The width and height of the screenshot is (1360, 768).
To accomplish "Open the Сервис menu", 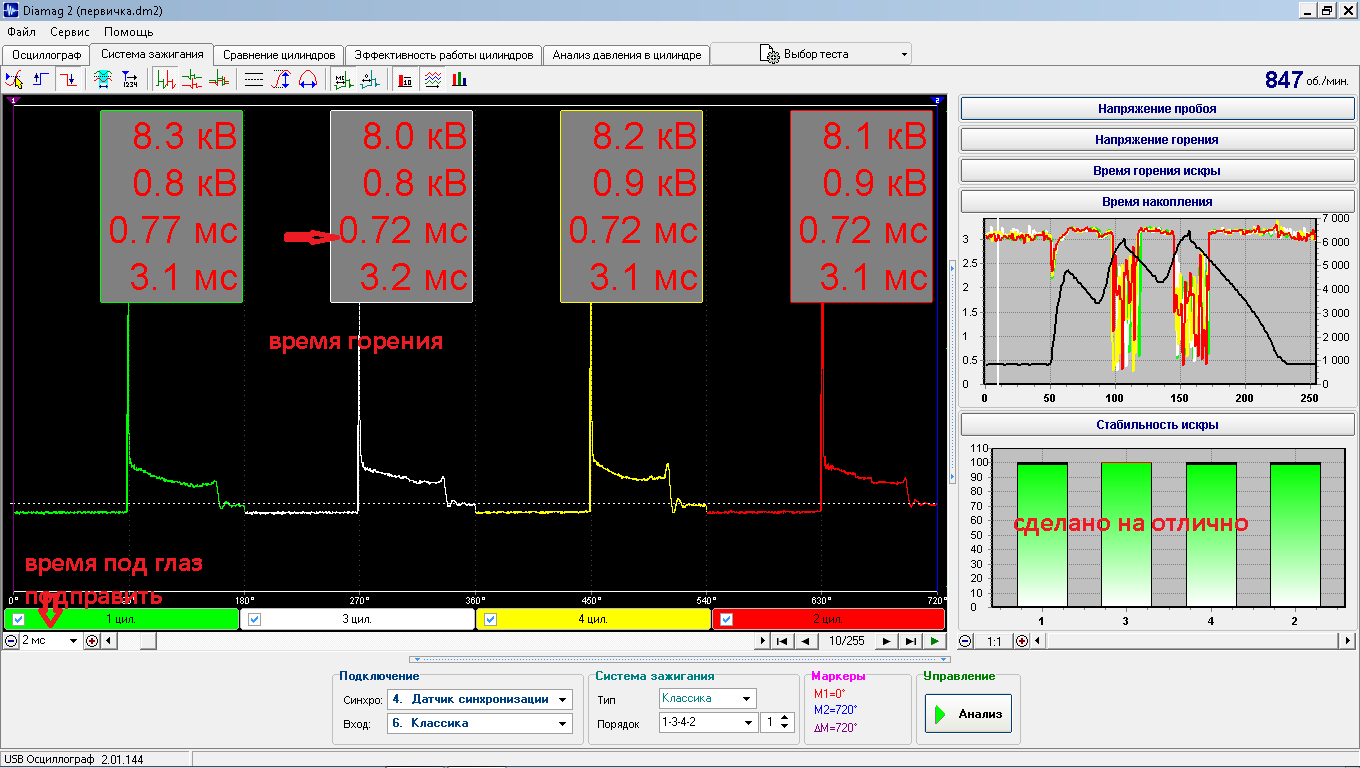I will tap(70, 32).
